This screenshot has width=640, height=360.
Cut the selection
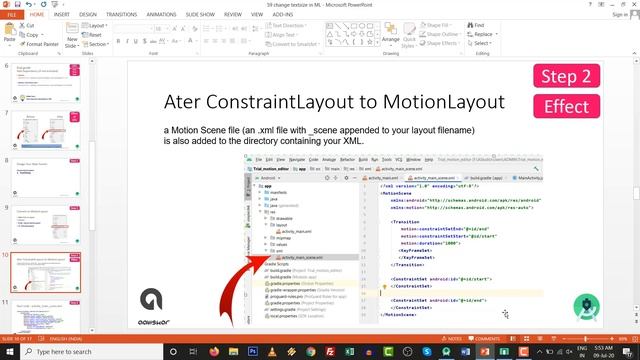pos(27,25)
